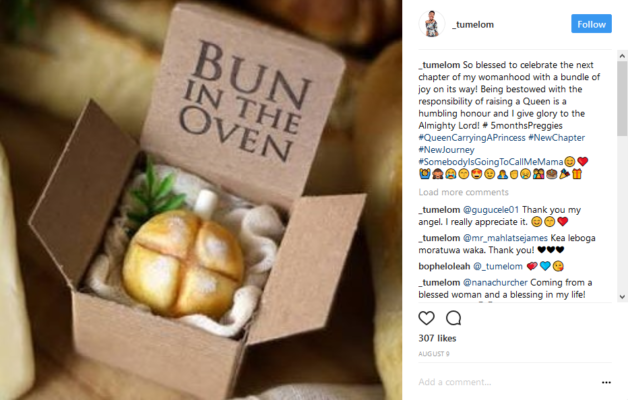The width and height of the screenshot is (628, 400).
Task: Open the comment bubble icon
Action: [x=453, y=318]
